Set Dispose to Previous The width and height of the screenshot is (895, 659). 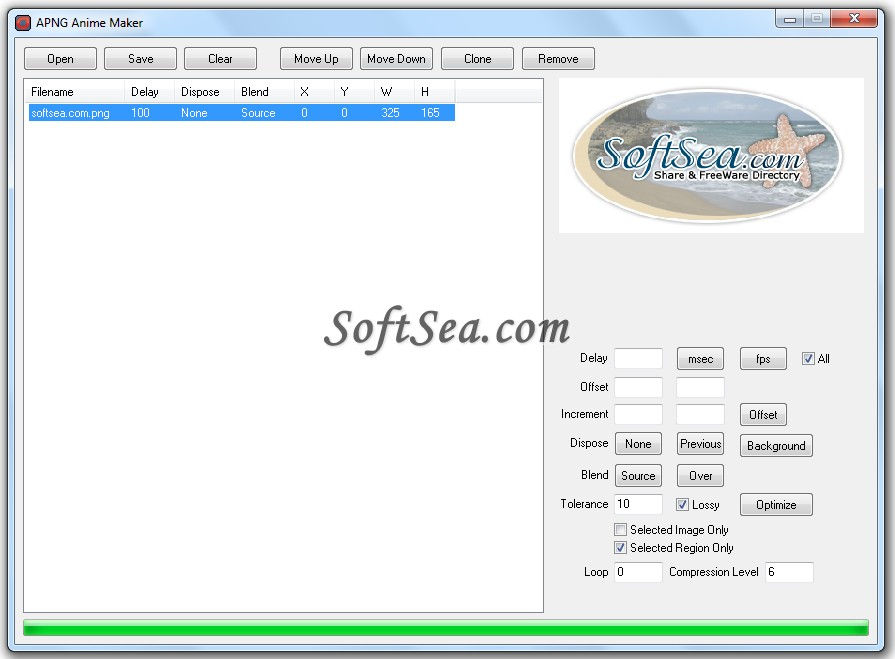click(700, 444)
